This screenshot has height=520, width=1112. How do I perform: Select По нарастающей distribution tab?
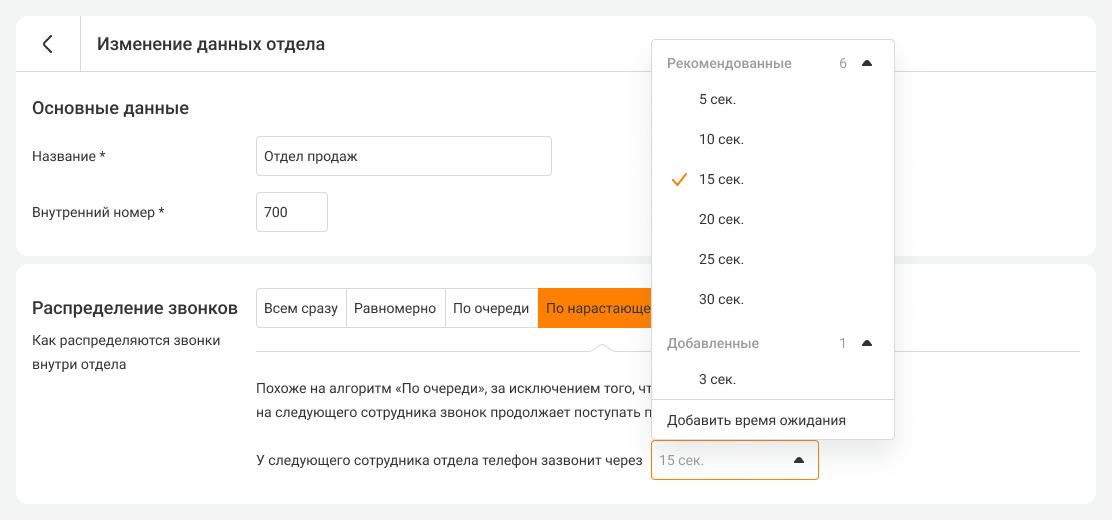[595, 308]
